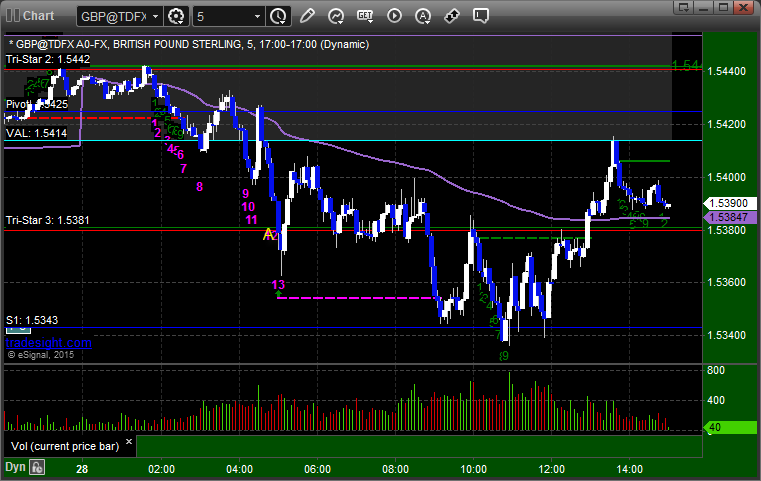This screenshot has width=761, height=481.
Task: Click the window pin options button
Action: point(684,7)
